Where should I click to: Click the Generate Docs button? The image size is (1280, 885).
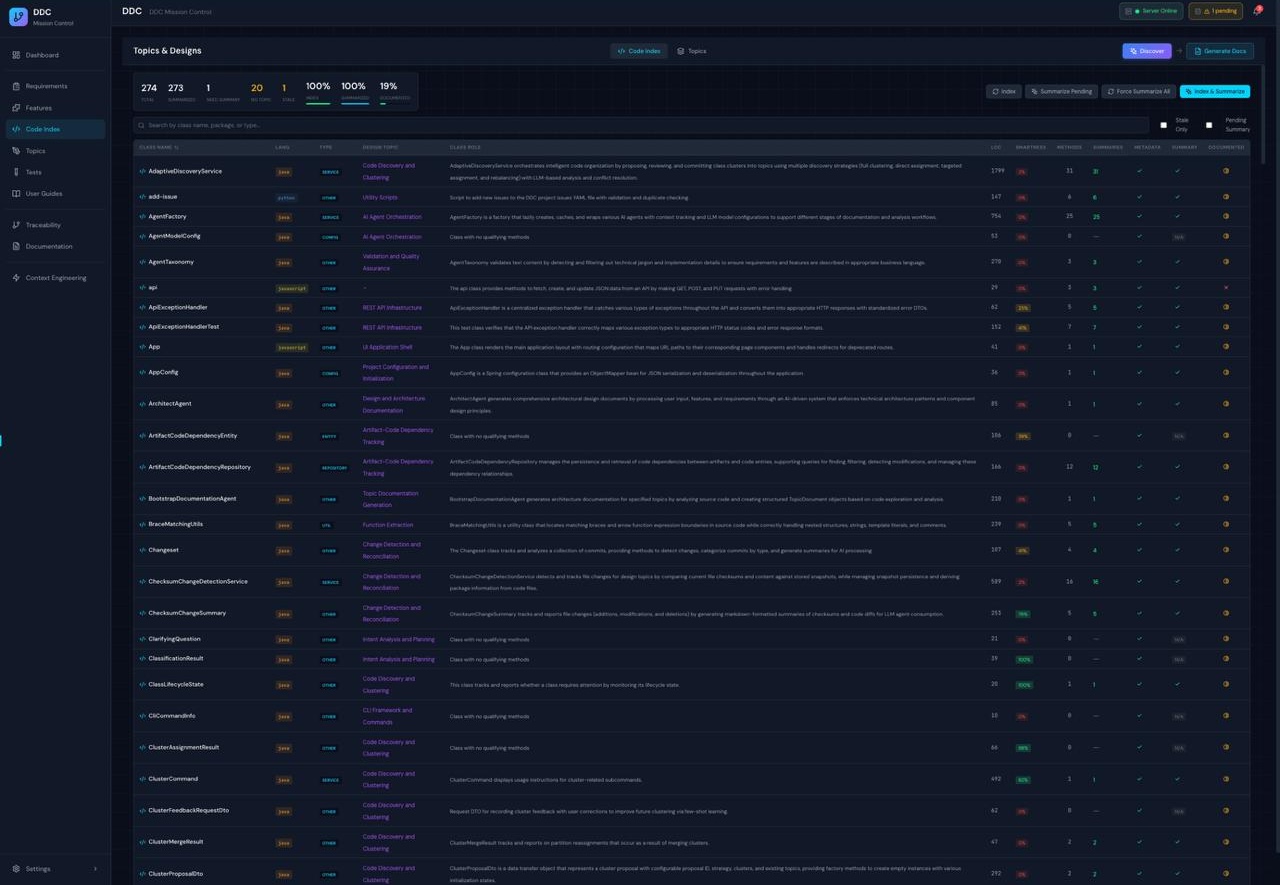point(1219,50)
